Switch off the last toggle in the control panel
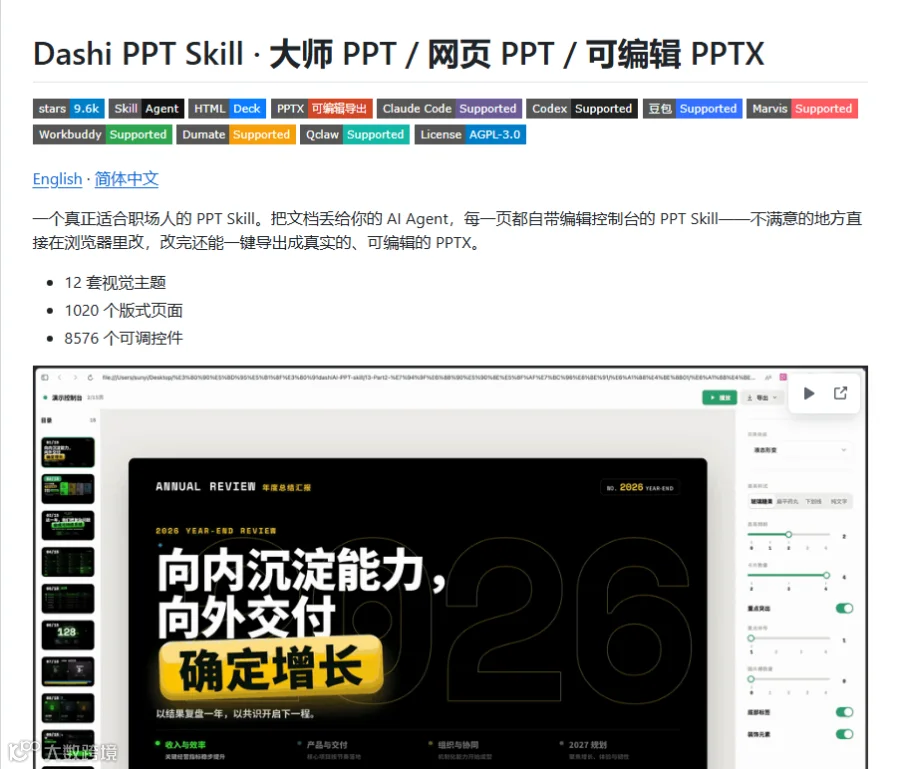 click(x=844, y=734)
